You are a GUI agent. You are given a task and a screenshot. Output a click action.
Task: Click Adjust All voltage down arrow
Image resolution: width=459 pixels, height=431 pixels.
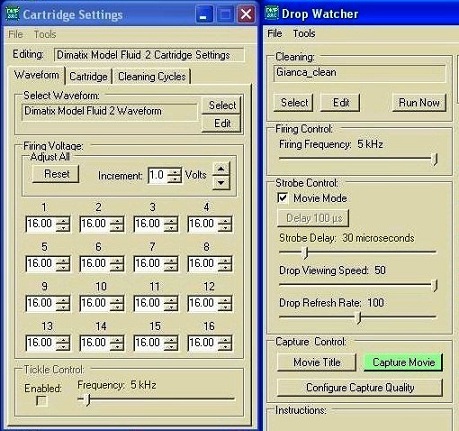point(221,182)
